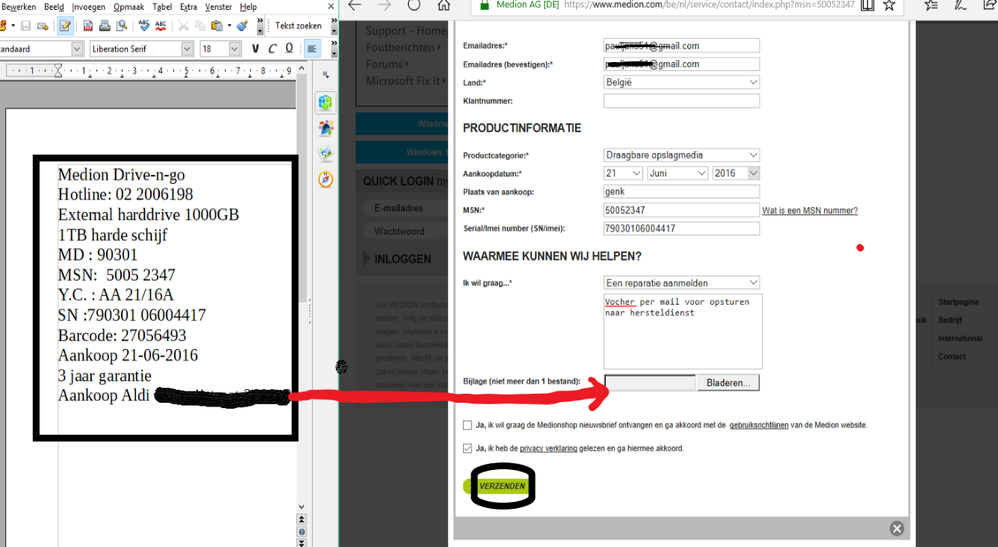Open the sidebar Gallery icon
The height and width of the screenshot is (547, 998).
click(x=326, y=153)
